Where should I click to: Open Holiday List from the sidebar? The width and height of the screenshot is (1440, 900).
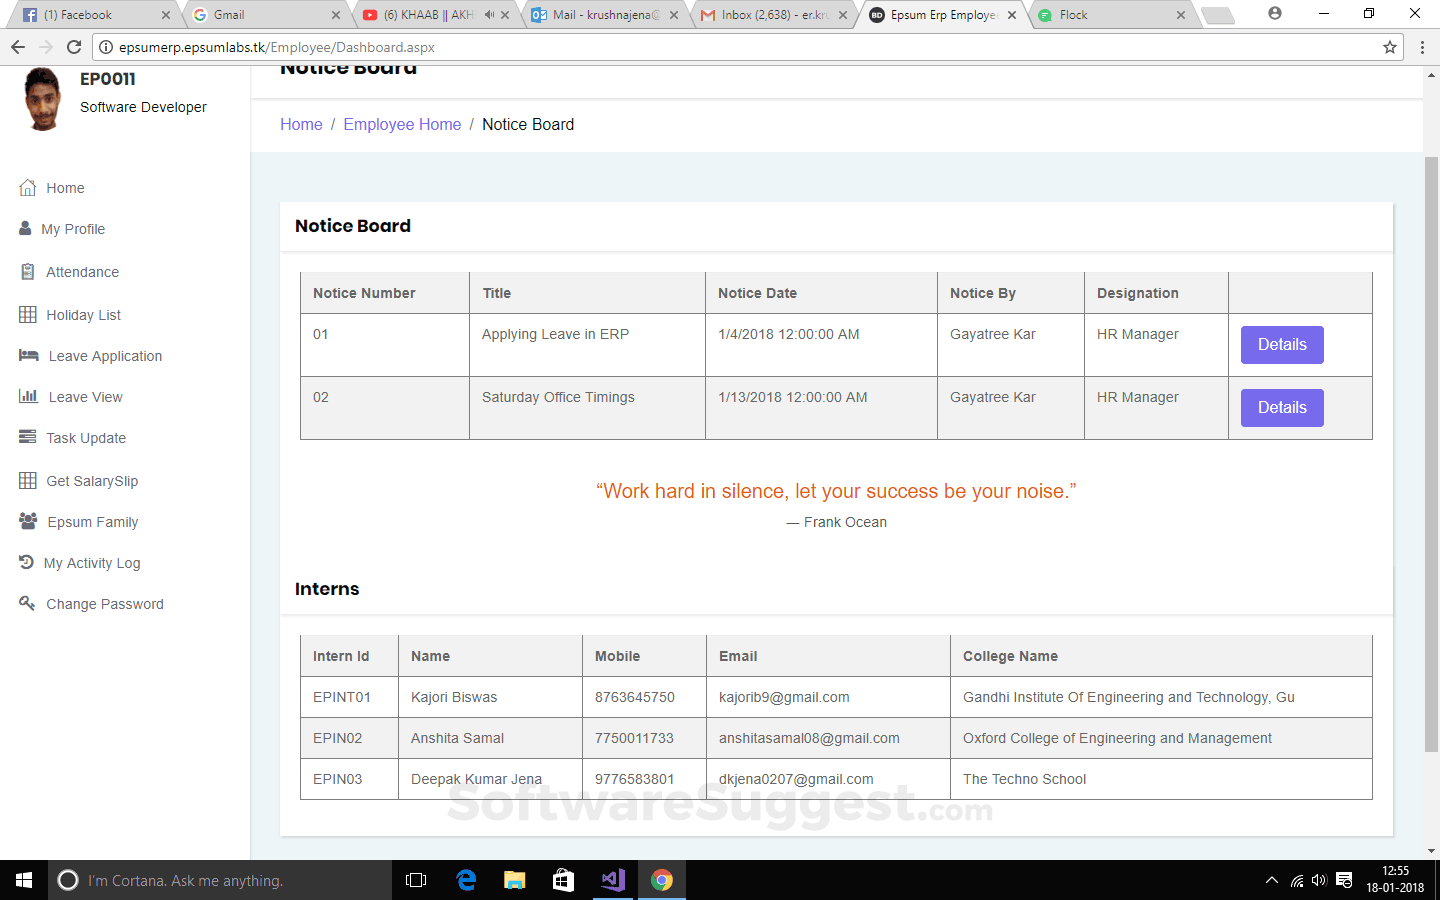pyautogui.click(x=84, y=314)
